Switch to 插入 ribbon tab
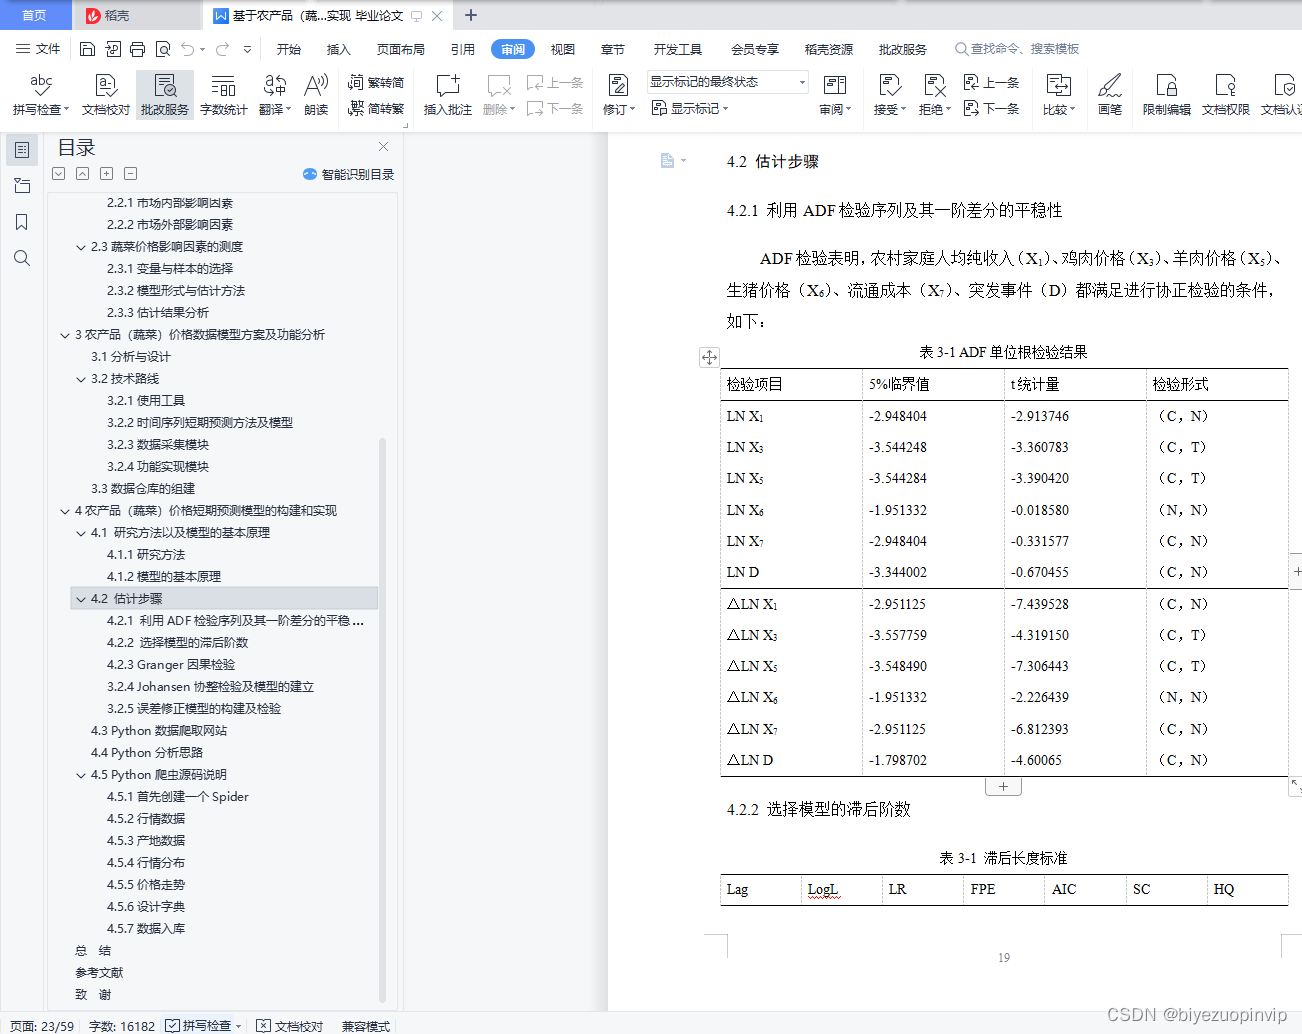Viewport: 1302px width, 1034px height. (x=339, y=49)
